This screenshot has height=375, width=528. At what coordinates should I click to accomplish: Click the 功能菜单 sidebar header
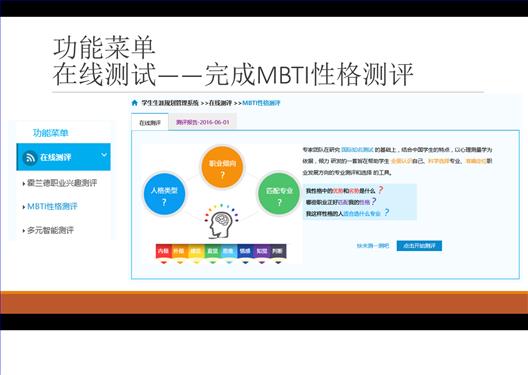click(x=51, y=133)
